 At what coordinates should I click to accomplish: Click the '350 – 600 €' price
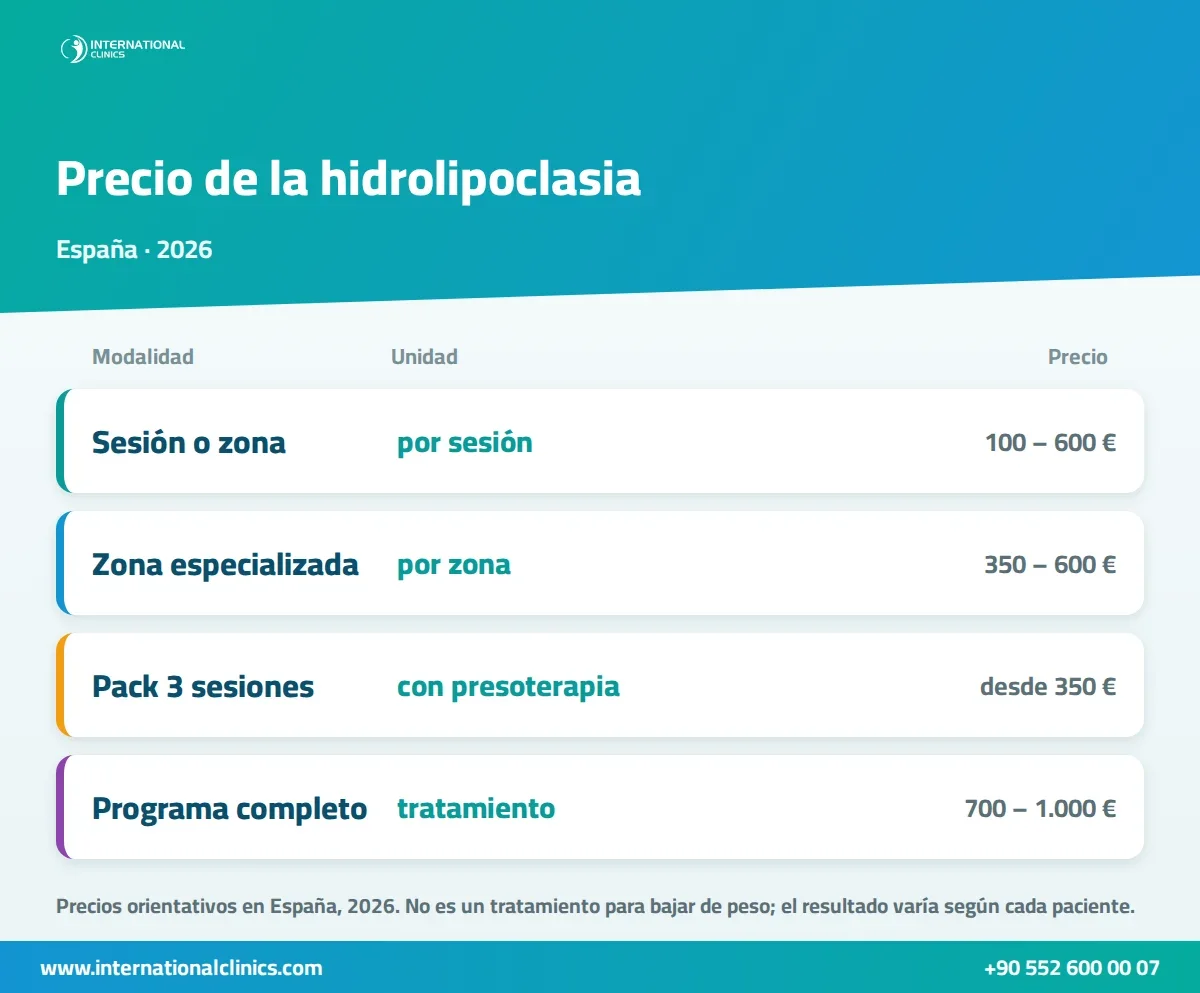coord(1050,564)
